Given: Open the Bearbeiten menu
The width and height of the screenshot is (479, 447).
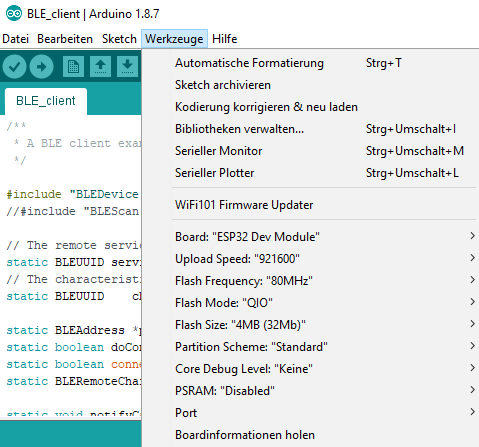Looking at the screenshot, I should pyautogui.click(x=65, y=39).
